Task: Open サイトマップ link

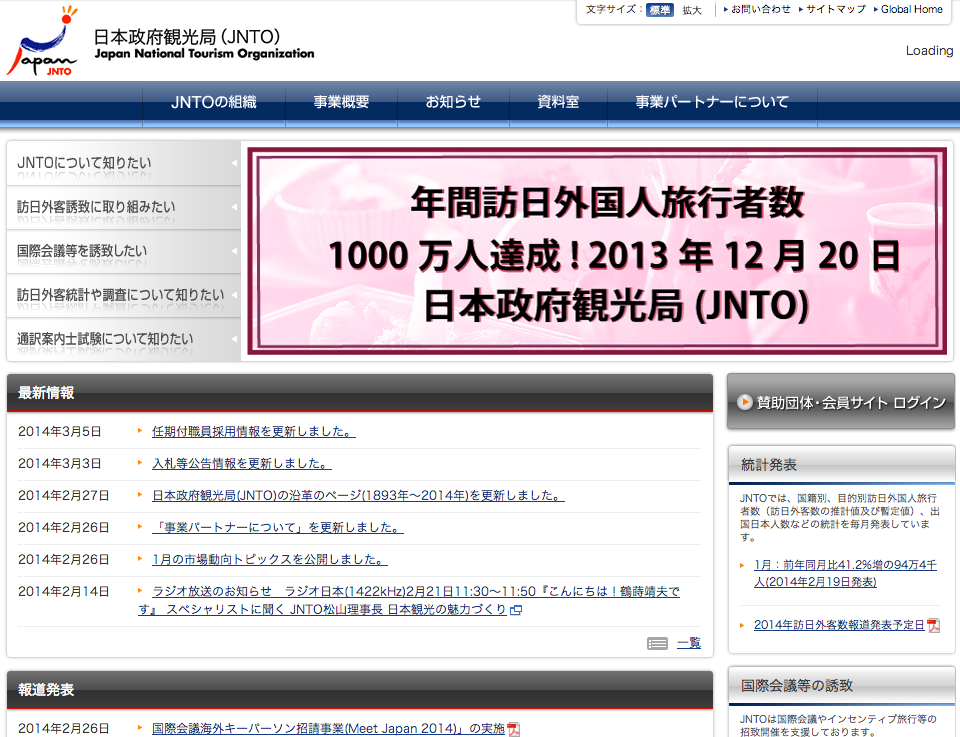Action: coord(836,9)
